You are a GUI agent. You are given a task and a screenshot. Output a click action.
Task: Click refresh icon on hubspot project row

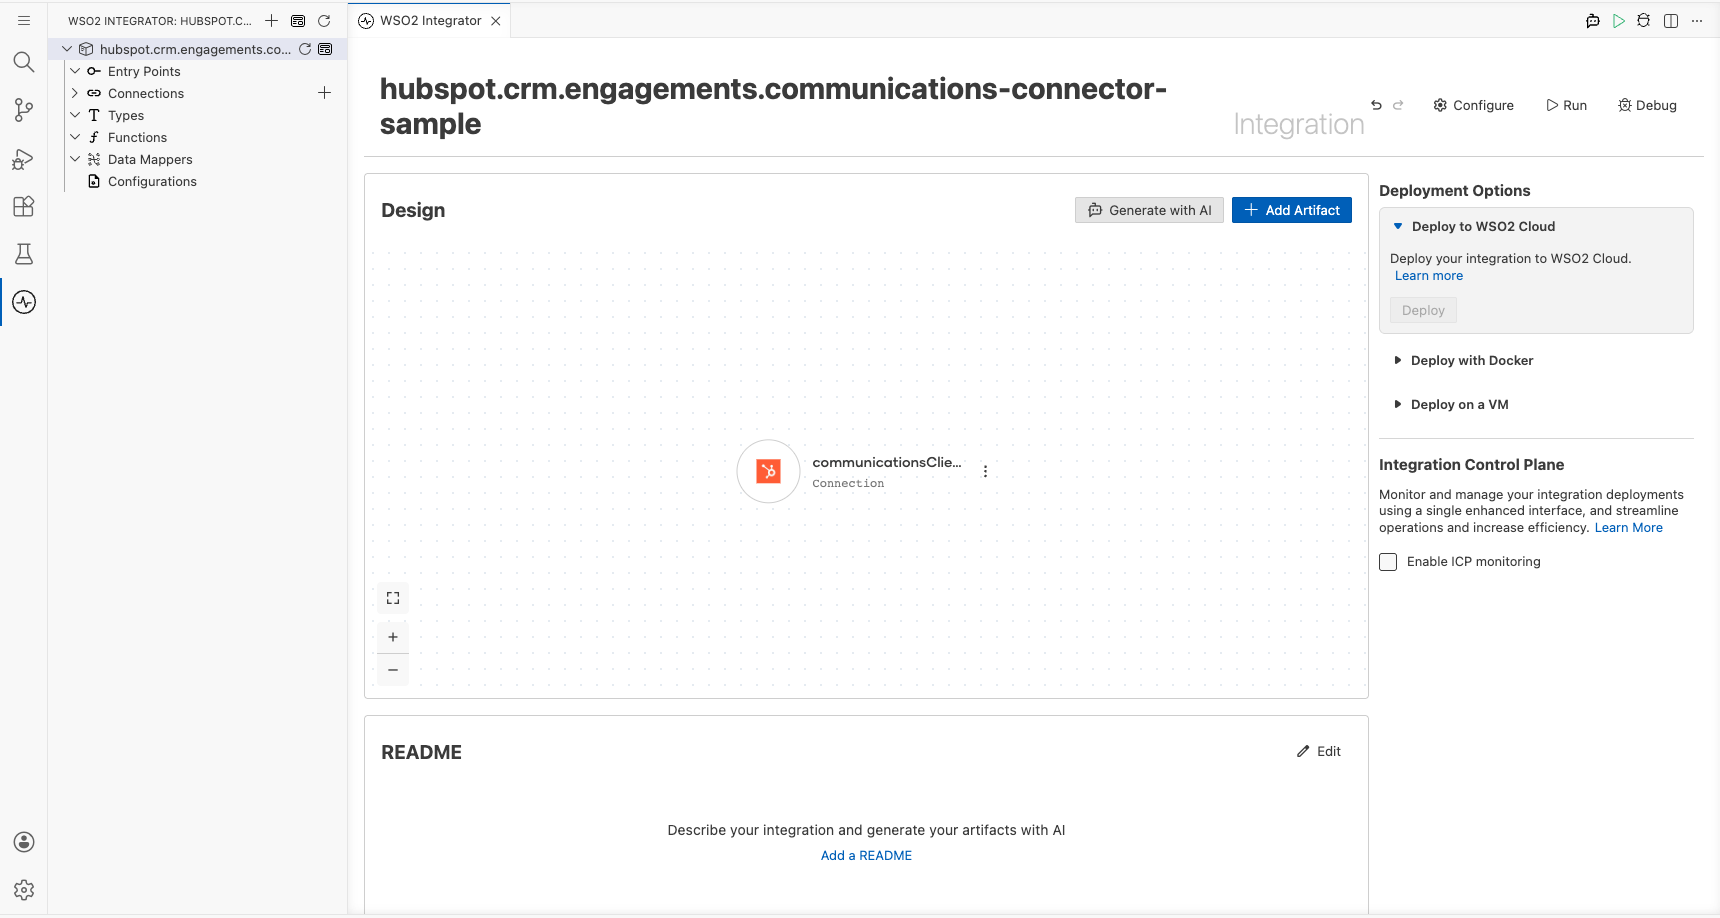click(305, 49)
